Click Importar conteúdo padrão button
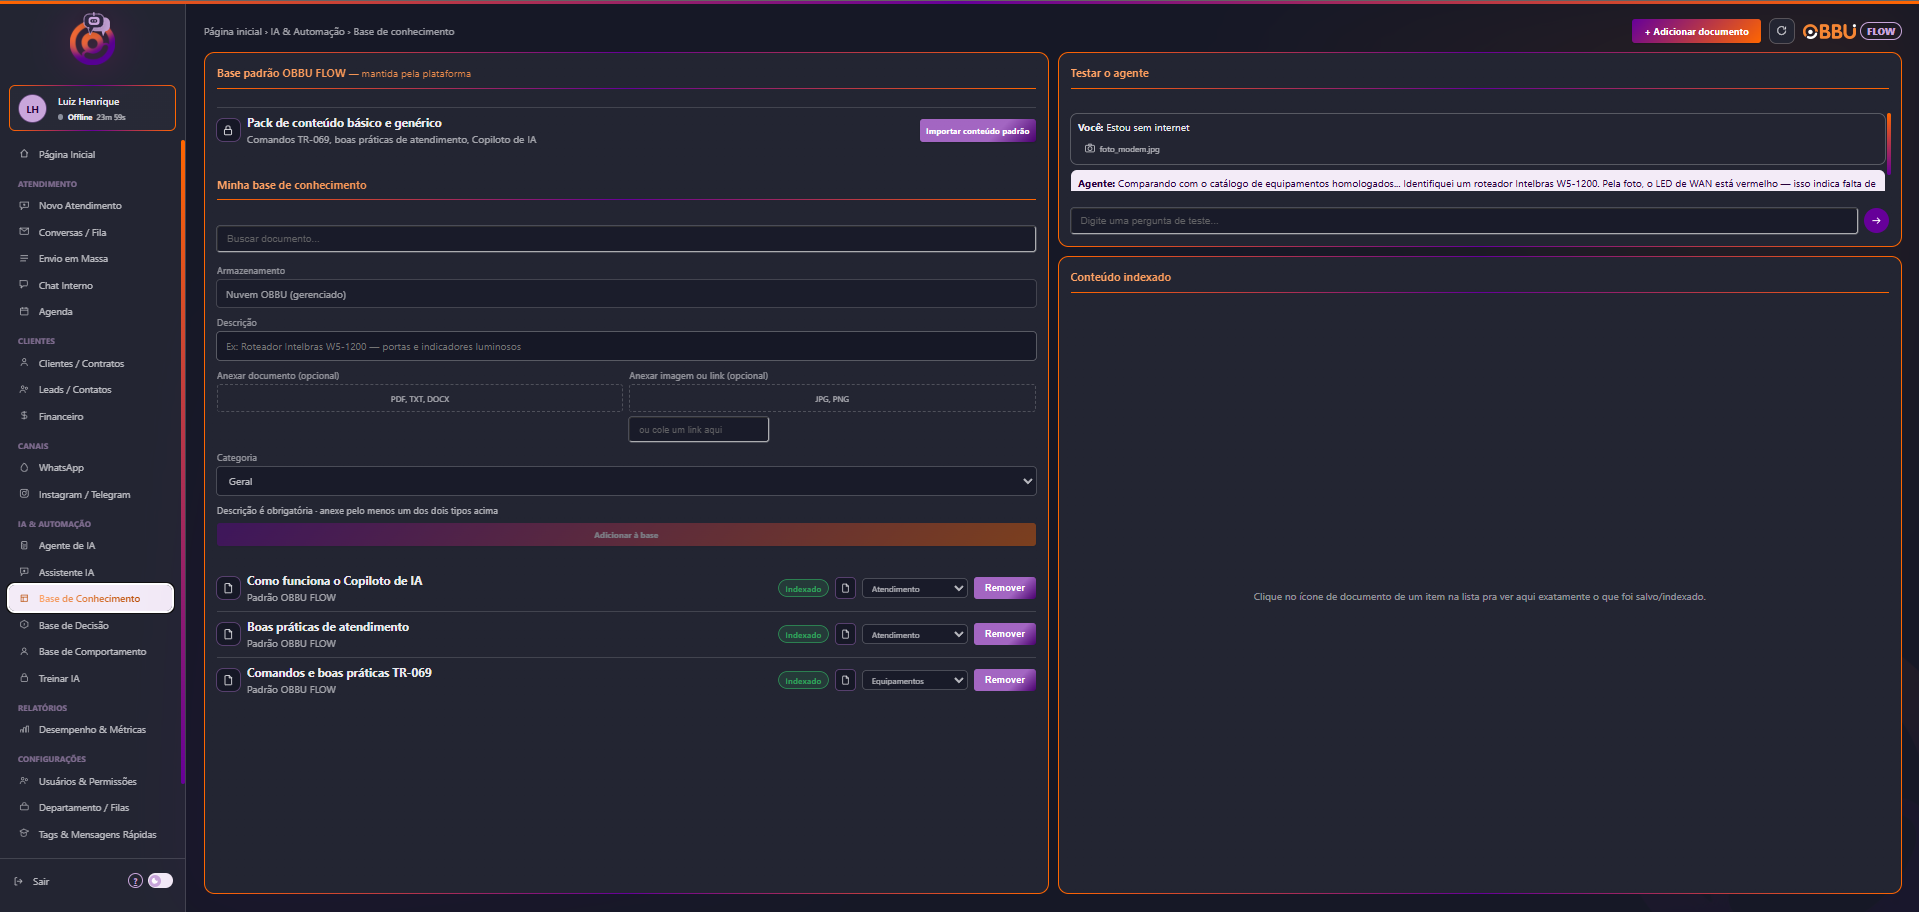 coord(977,131)
